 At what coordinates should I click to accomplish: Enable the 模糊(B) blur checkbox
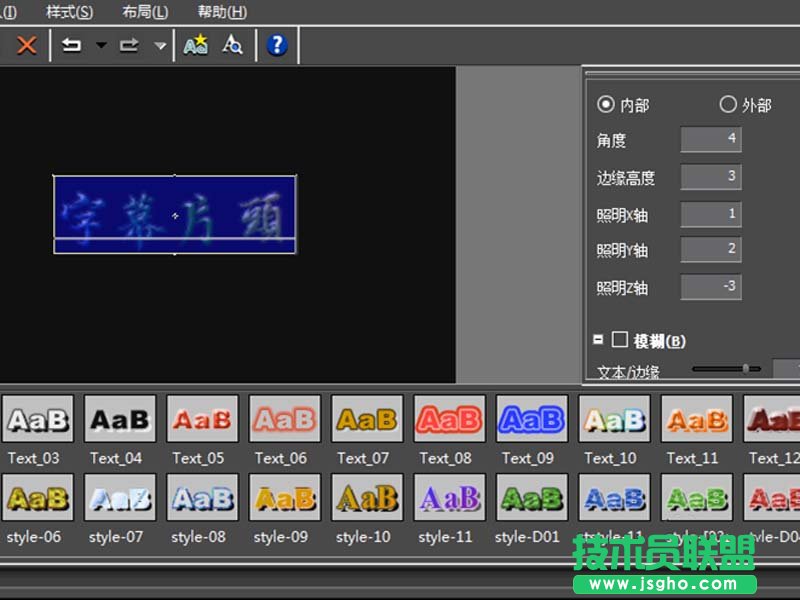618,340
